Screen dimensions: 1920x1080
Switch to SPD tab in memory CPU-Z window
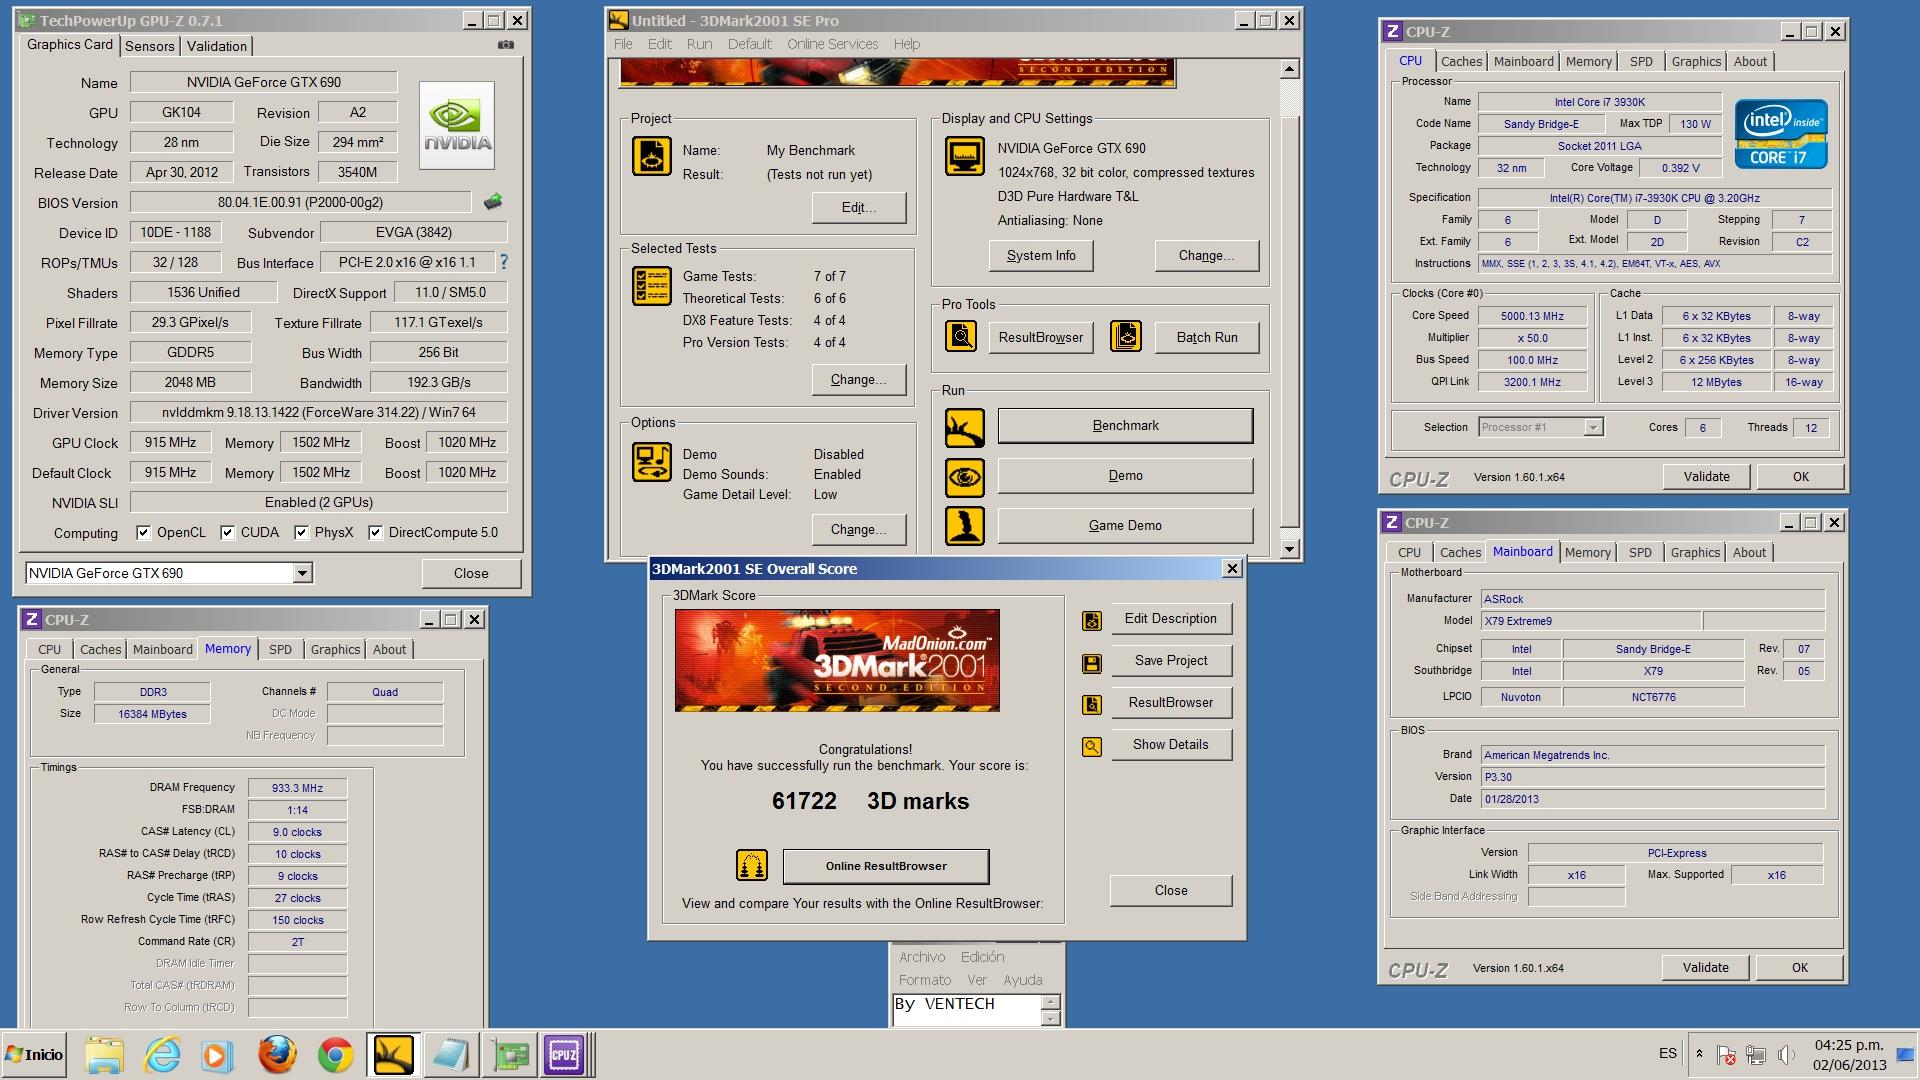tap(280, 649)
